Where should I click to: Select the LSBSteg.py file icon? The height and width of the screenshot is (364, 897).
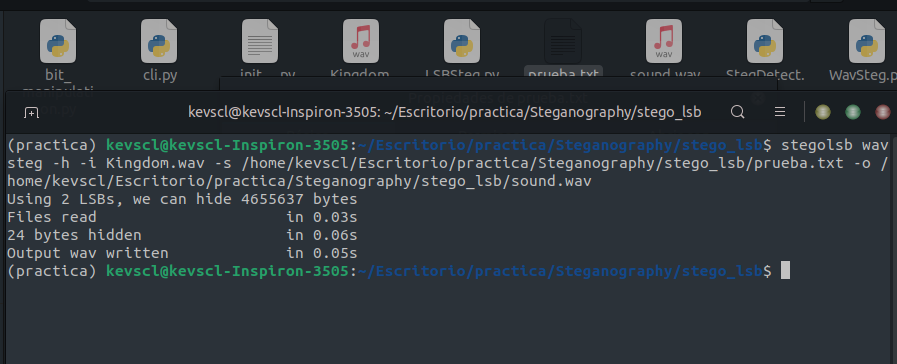pyautogui.click(x=462, y=41)
